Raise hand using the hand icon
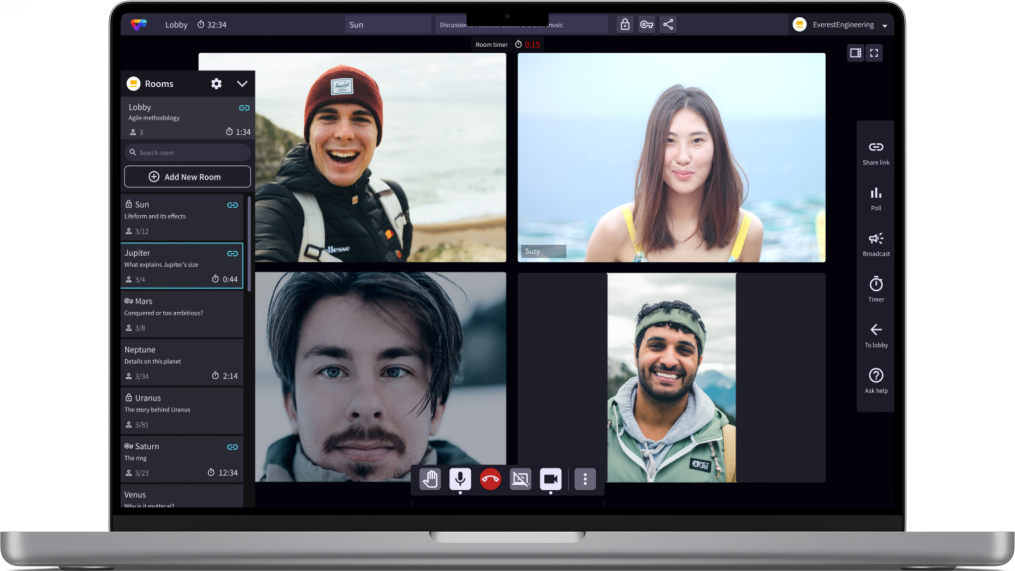Screen dimensions: 1015x571 coord(430,479)
